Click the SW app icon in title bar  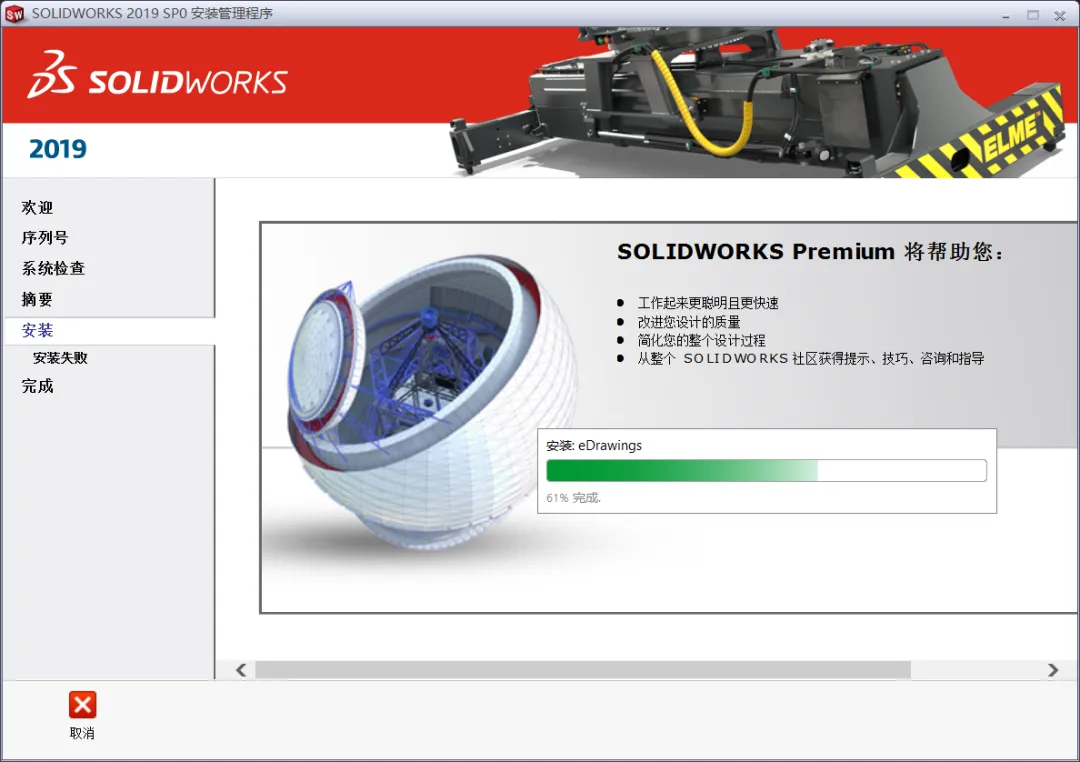14,14
